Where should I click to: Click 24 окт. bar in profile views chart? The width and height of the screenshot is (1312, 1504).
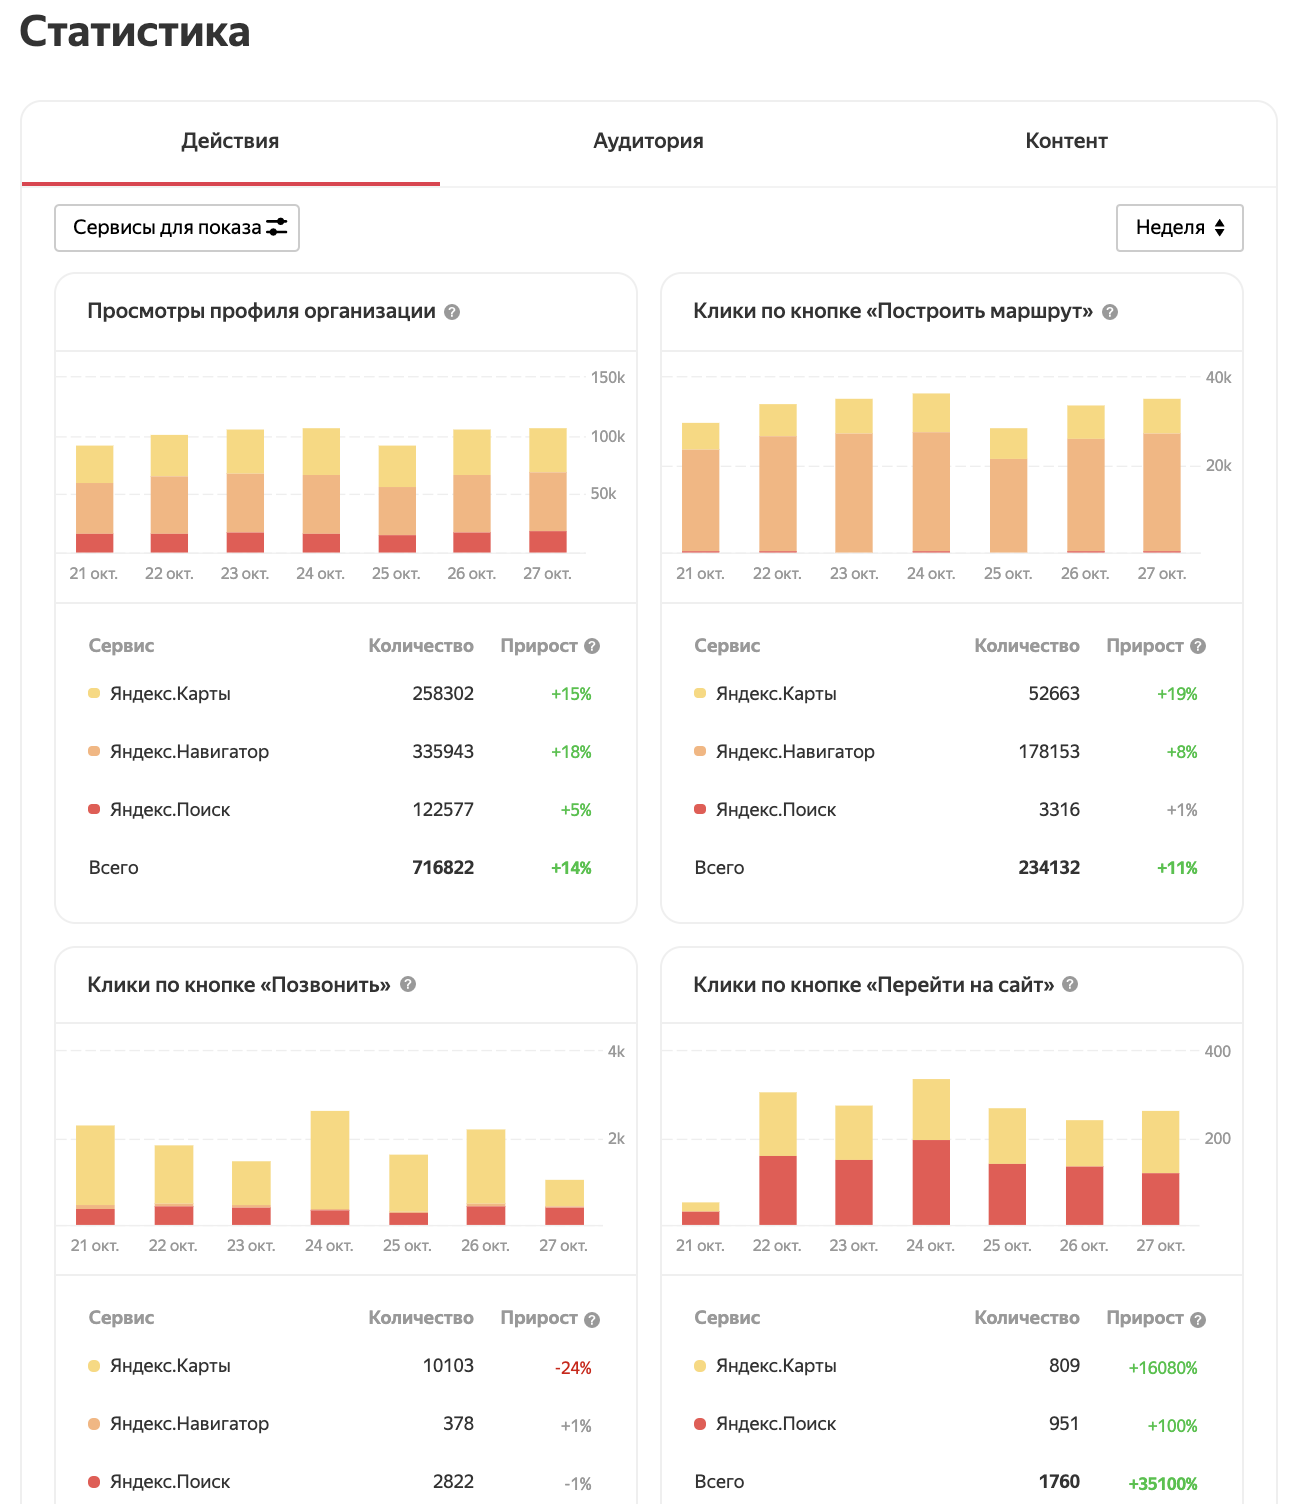pos(321,490)
